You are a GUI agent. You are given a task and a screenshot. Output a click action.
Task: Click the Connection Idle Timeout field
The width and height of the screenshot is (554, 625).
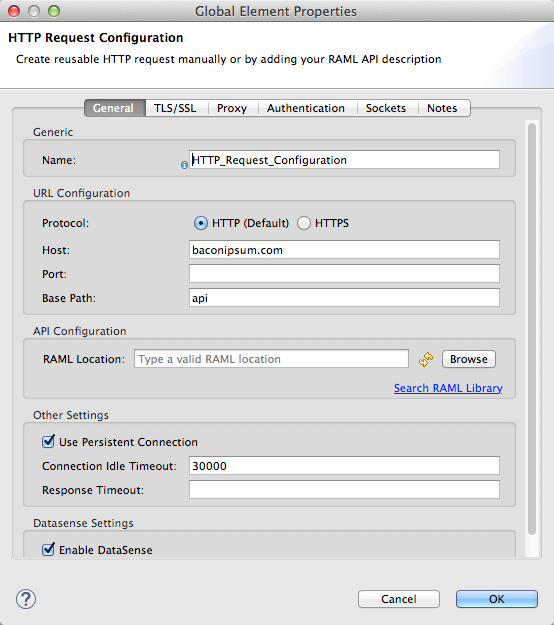[x=344, y=466]
